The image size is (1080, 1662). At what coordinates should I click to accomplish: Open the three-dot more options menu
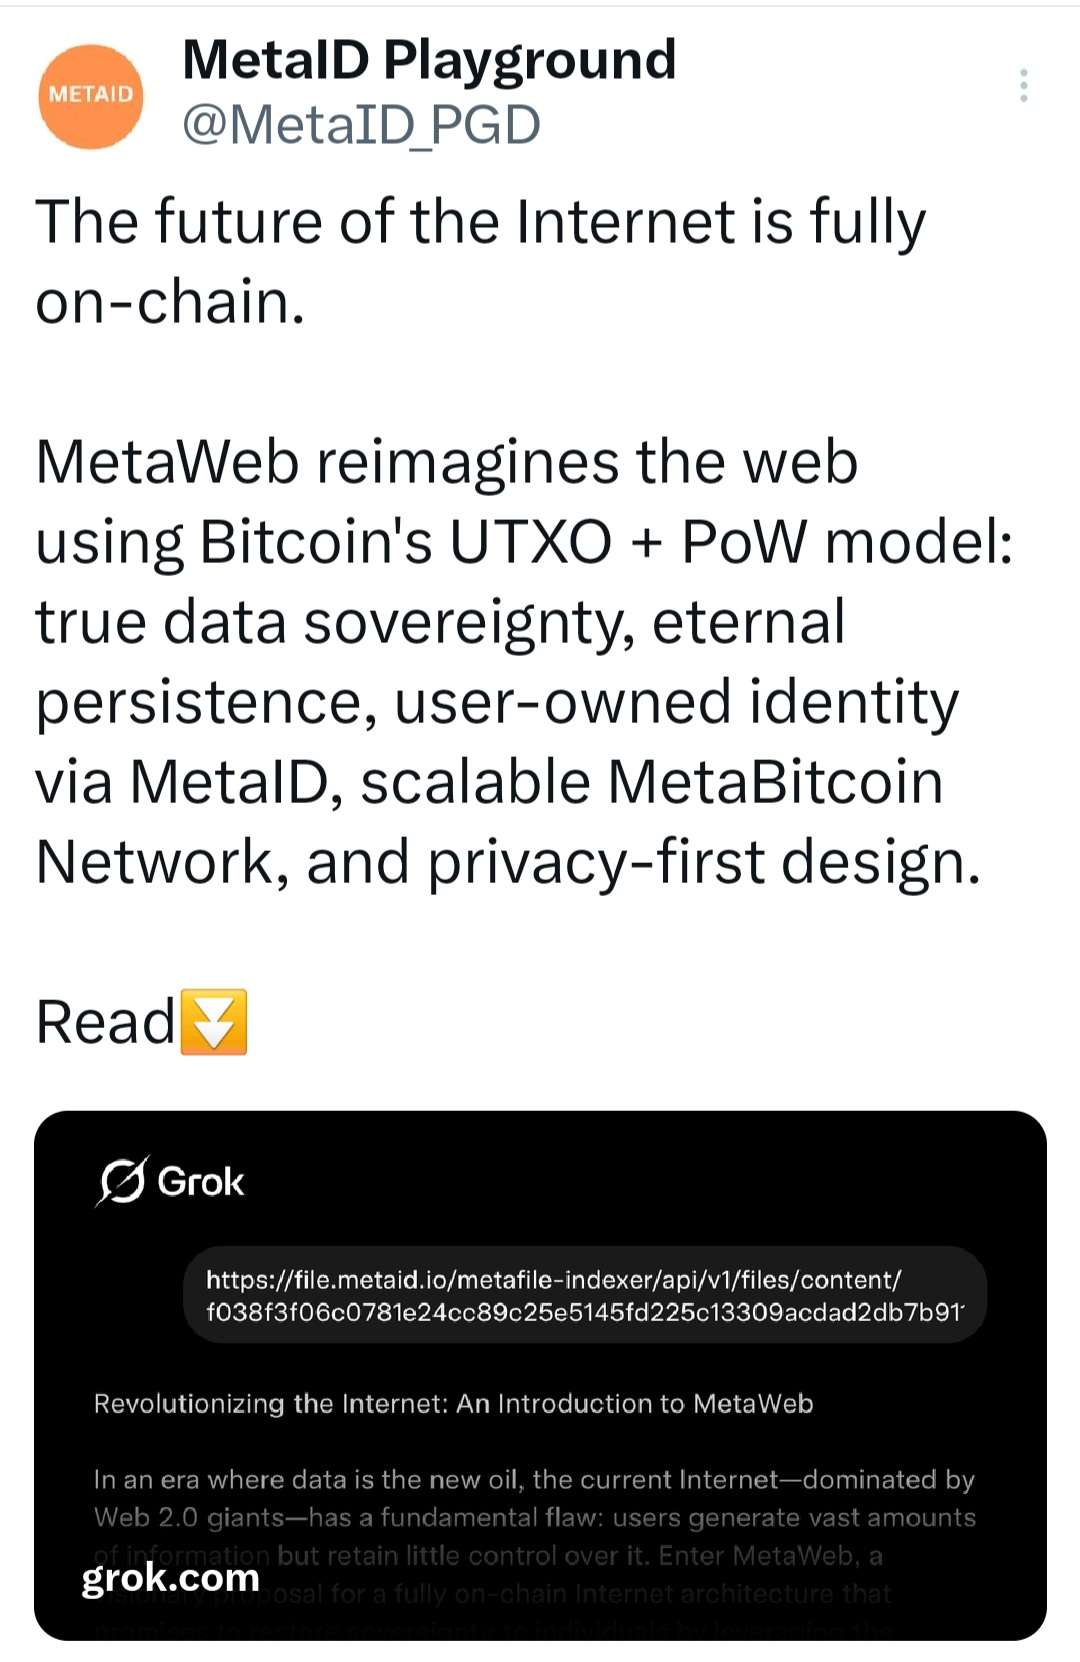point(1023,86)
